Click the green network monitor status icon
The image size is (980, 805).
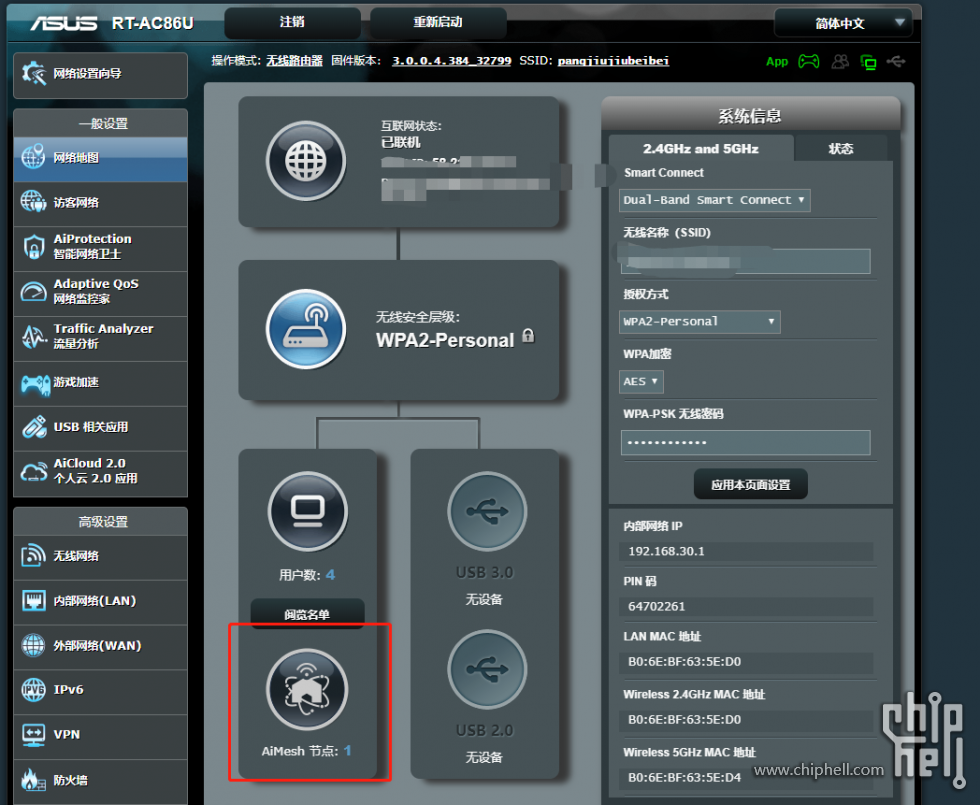click(868, 62)
